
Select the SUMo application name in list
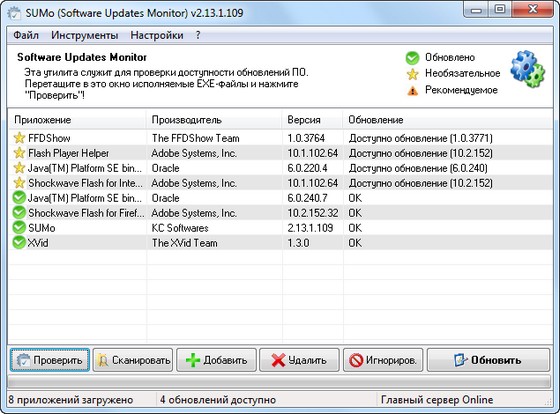42,228
